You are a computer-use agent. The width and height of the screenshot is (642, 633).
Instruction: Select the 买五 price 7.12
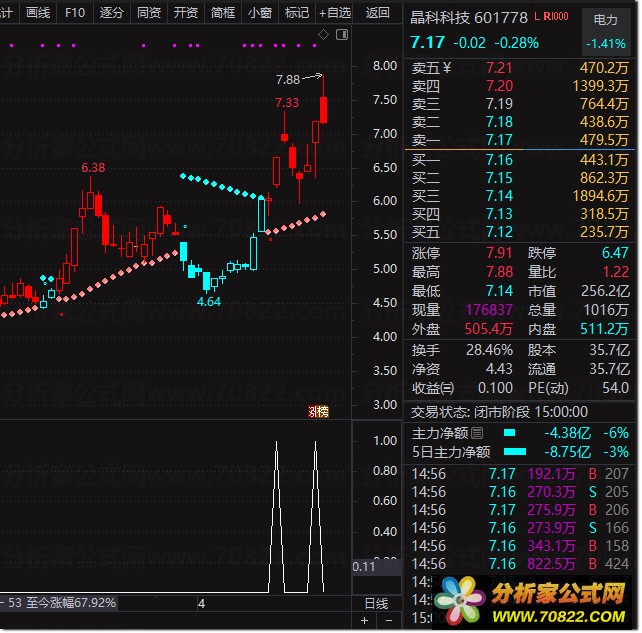[499, 232]
